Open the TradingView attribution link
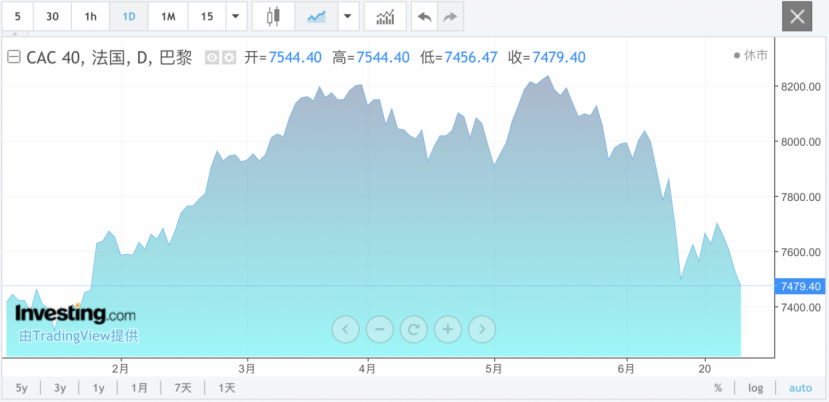This screenshot has width=829, height=402. pyautogui.click(x=78, y=336)
